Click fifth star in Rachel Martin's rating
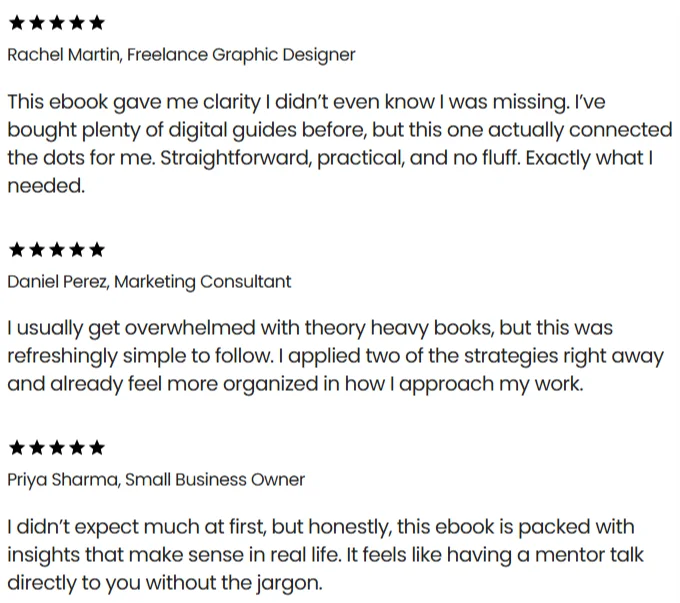680x603 pixels. 96,23
